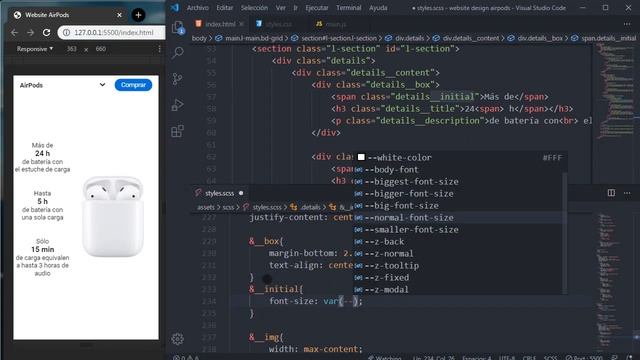Choose --smaller-font-size suggestion
Image resolution: width=640 pixels, height=360 pixels.
tap(460, 229)
